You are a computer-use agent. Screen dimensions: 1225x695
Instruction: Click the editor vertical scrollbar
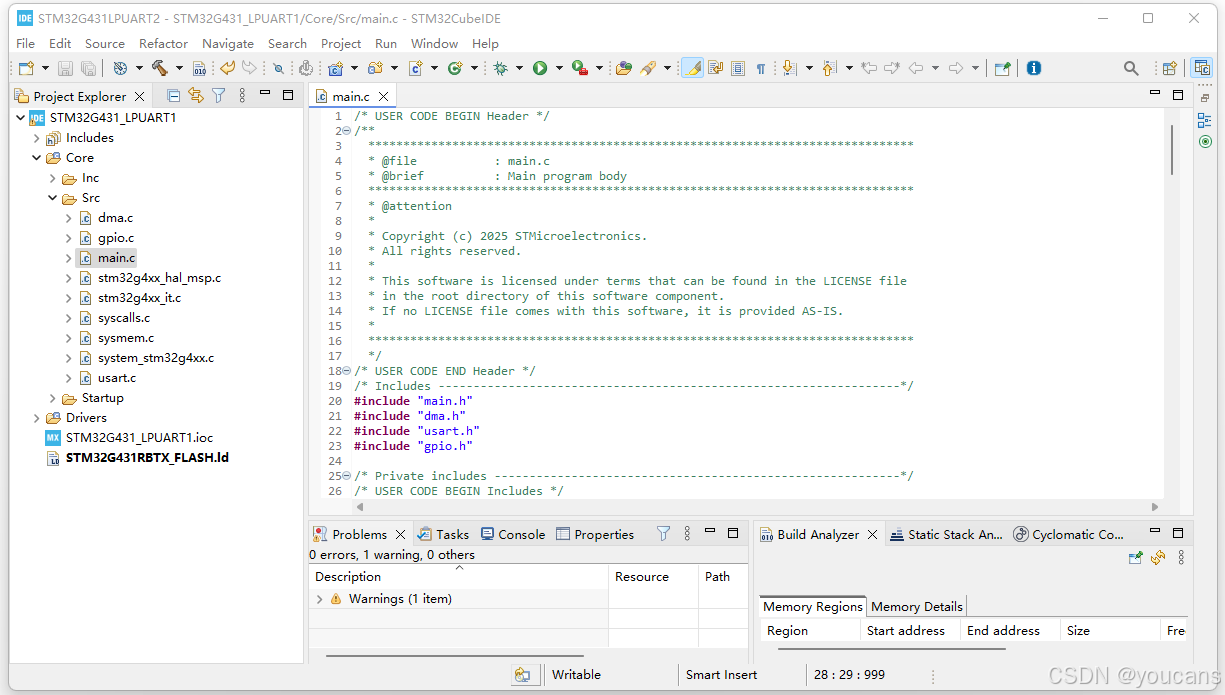click(1171, 150)
